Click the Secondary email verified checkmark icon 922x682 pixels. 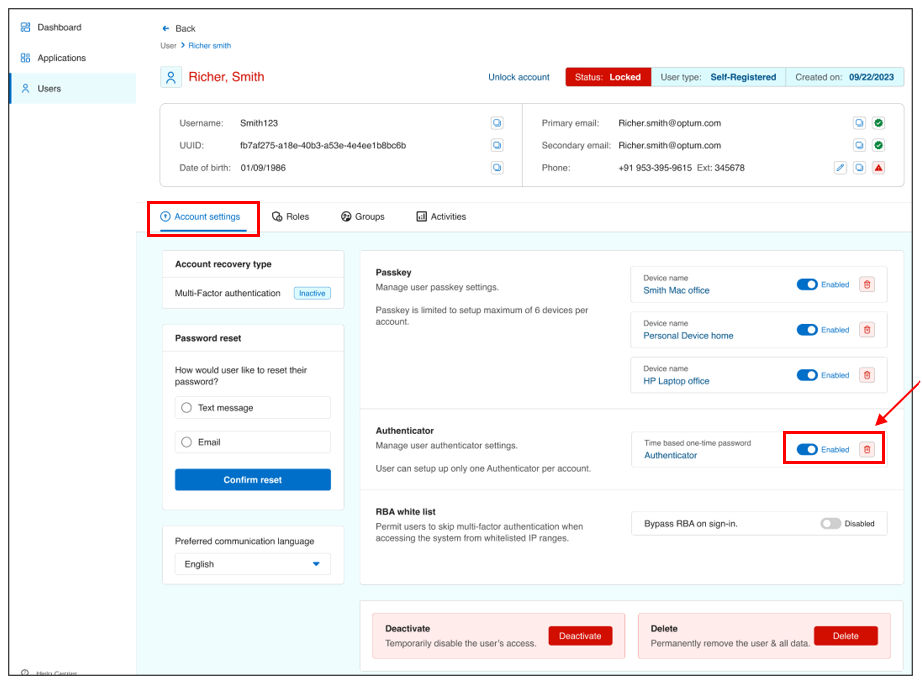[x=878, y=145]
